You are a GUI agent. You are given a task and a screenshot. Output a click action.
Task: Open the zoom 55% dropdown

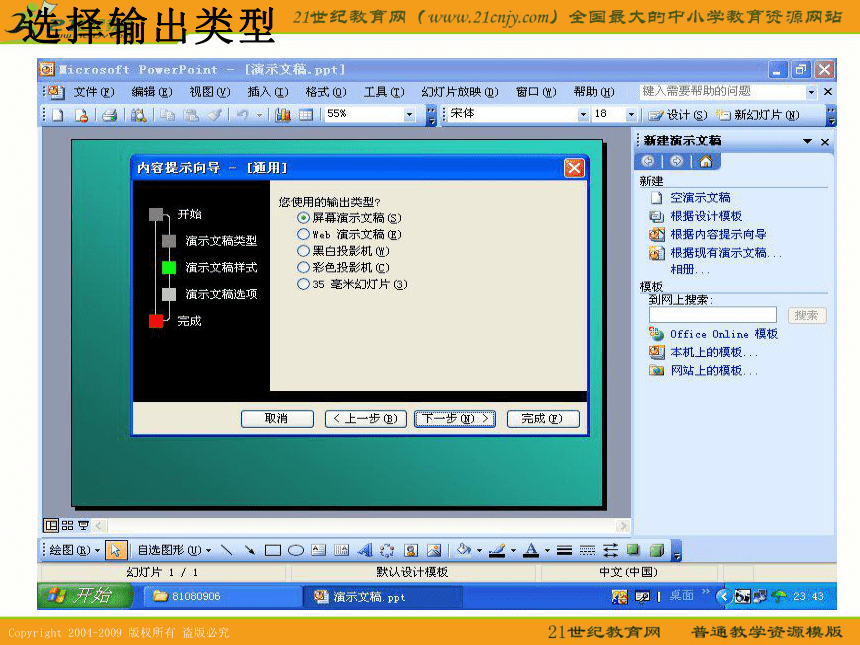click(x=409, y=114)
